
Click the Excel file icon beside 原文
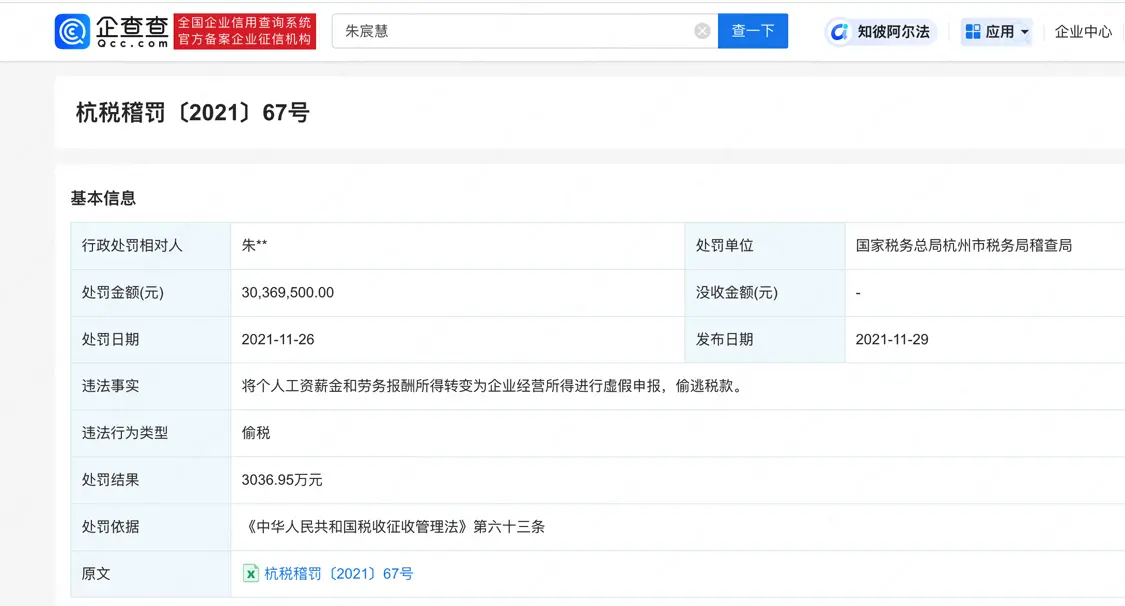pos(251,573)
